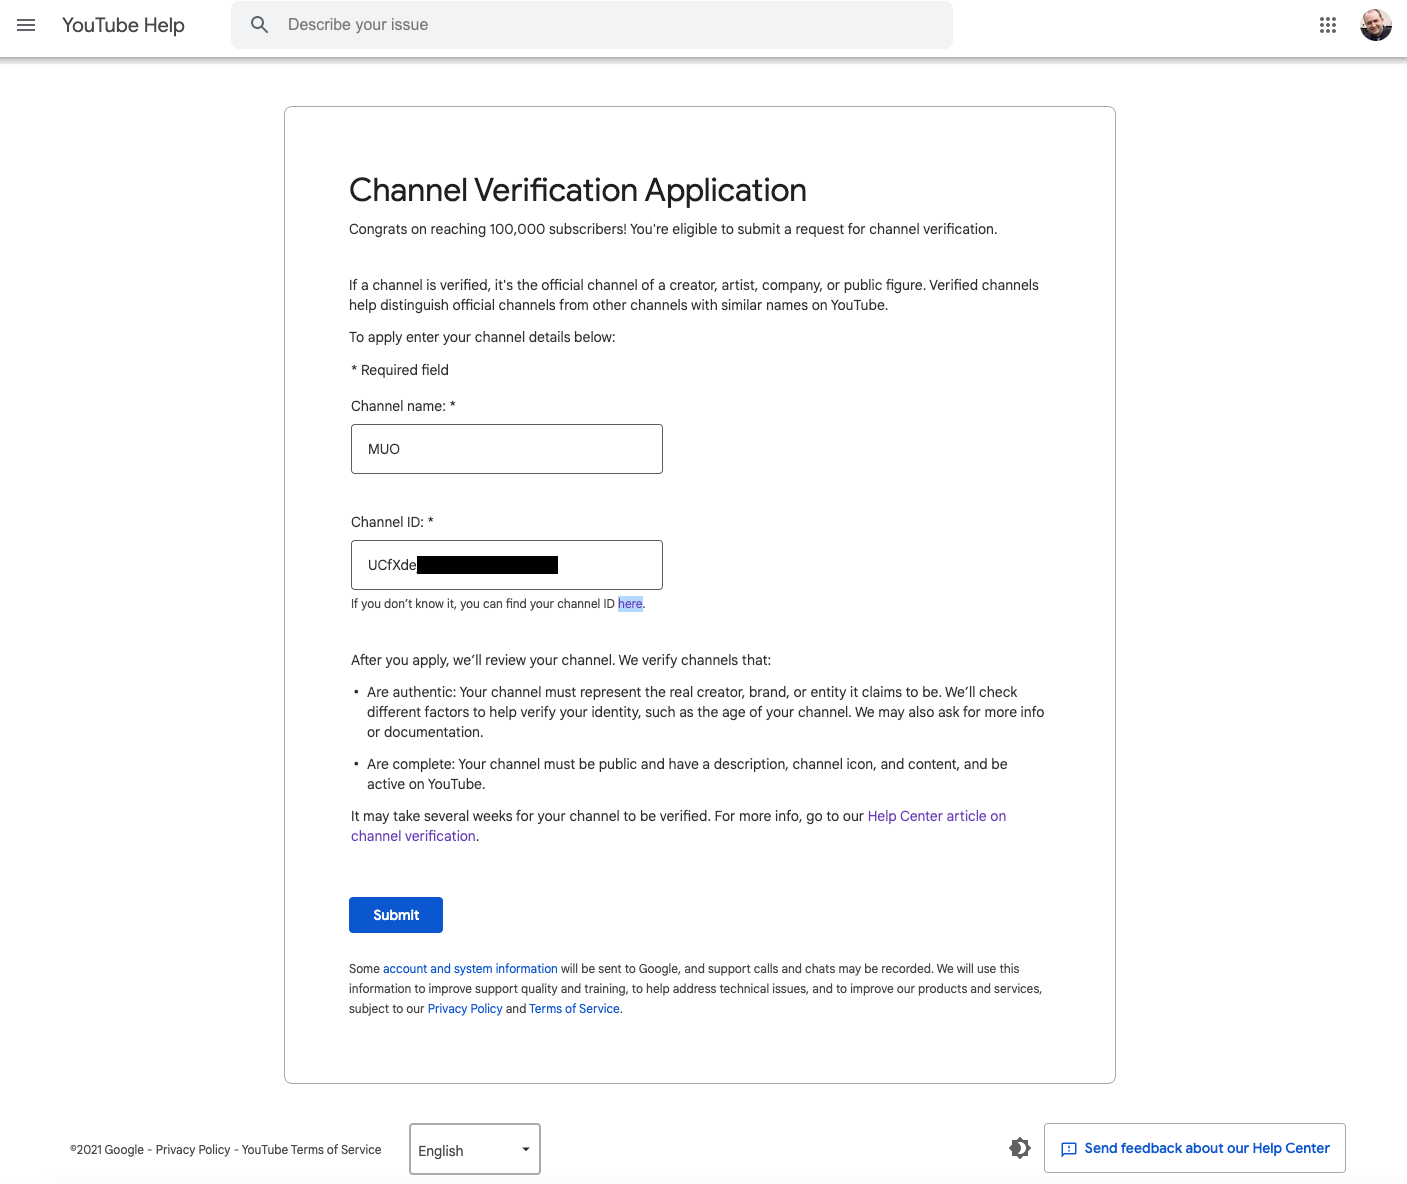This screenshot has width=1407, height=1184.
Task: Open the Help Center article on channel verification link
Action: tap(936, 816)
